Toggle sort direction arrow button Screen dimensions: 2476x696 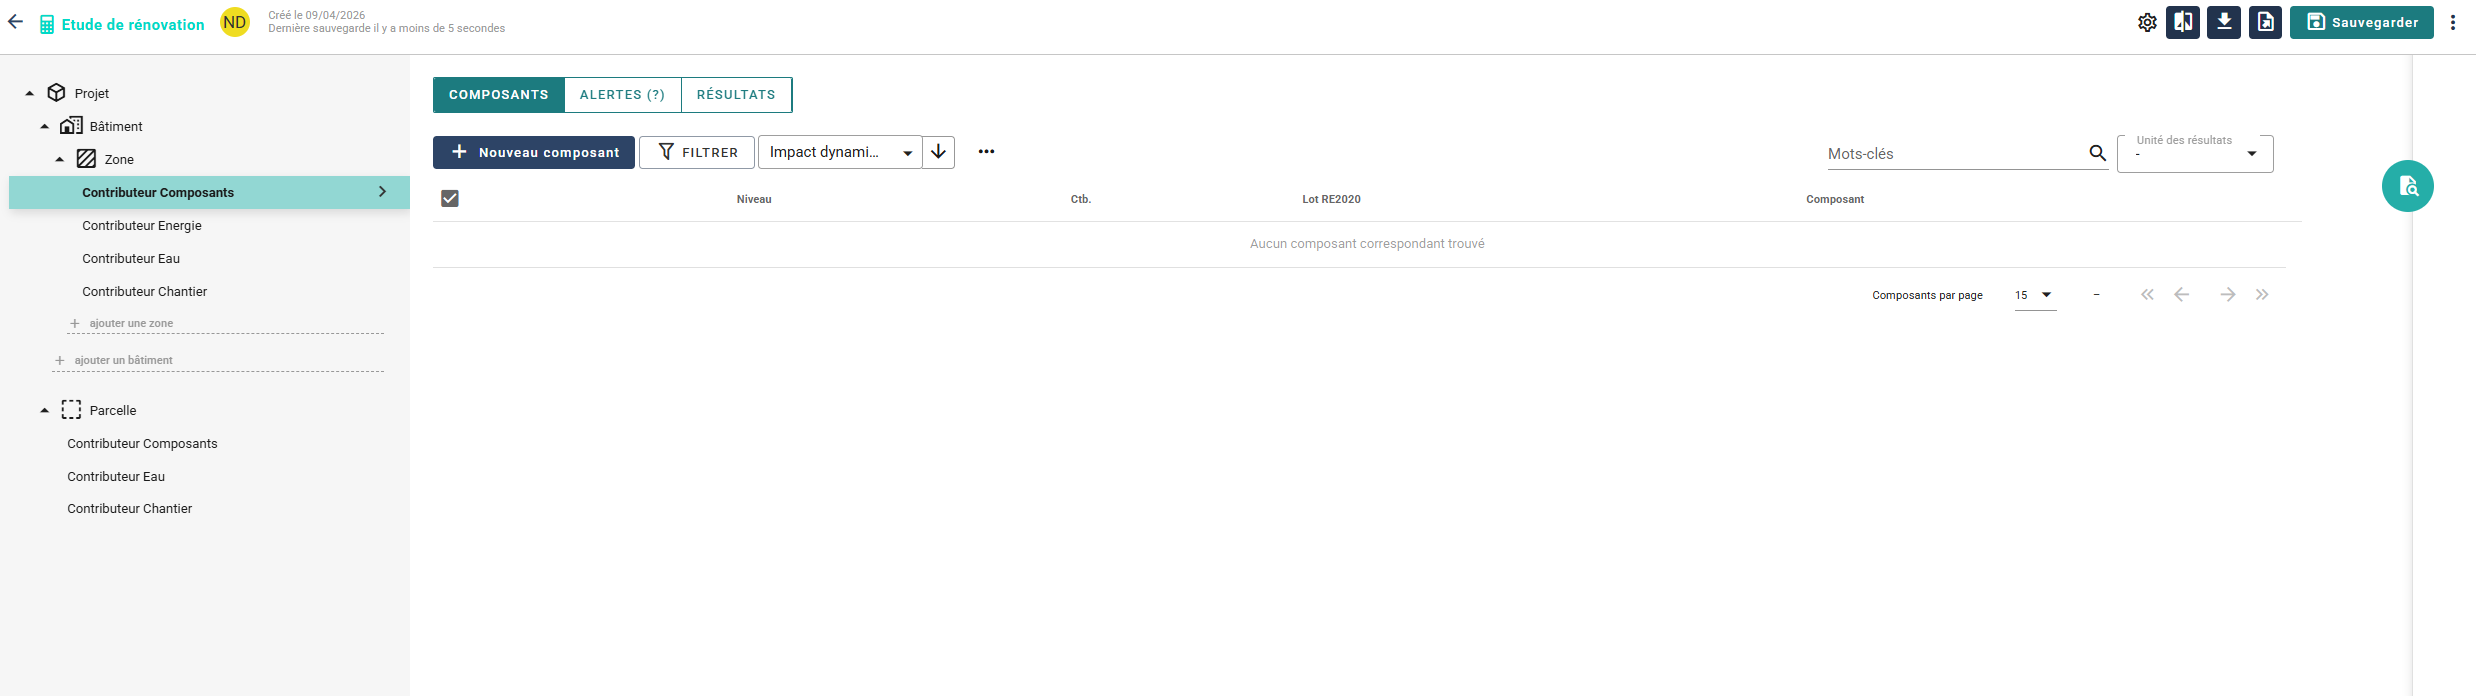pyautogui.click(x=938, y=152)
